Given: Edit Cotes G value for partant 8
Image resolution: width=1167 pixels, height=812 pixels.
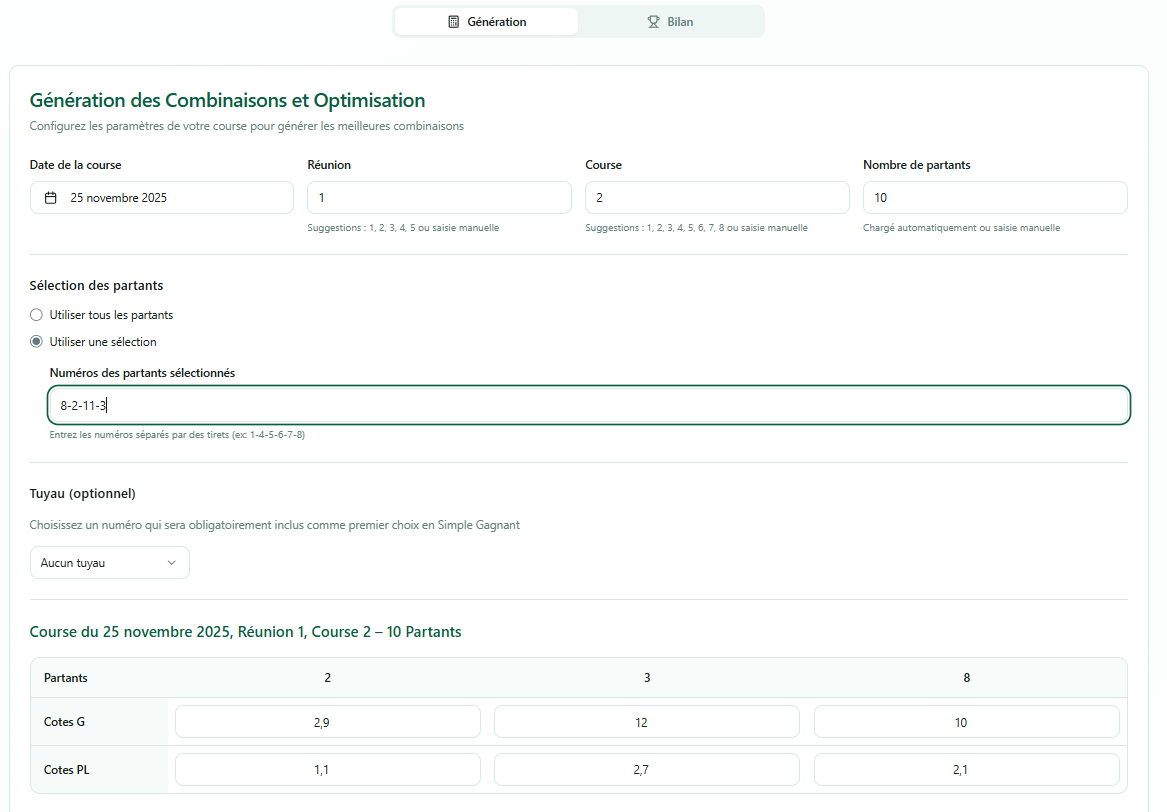Looking at the screenshot, I should (x=966, y=722).
